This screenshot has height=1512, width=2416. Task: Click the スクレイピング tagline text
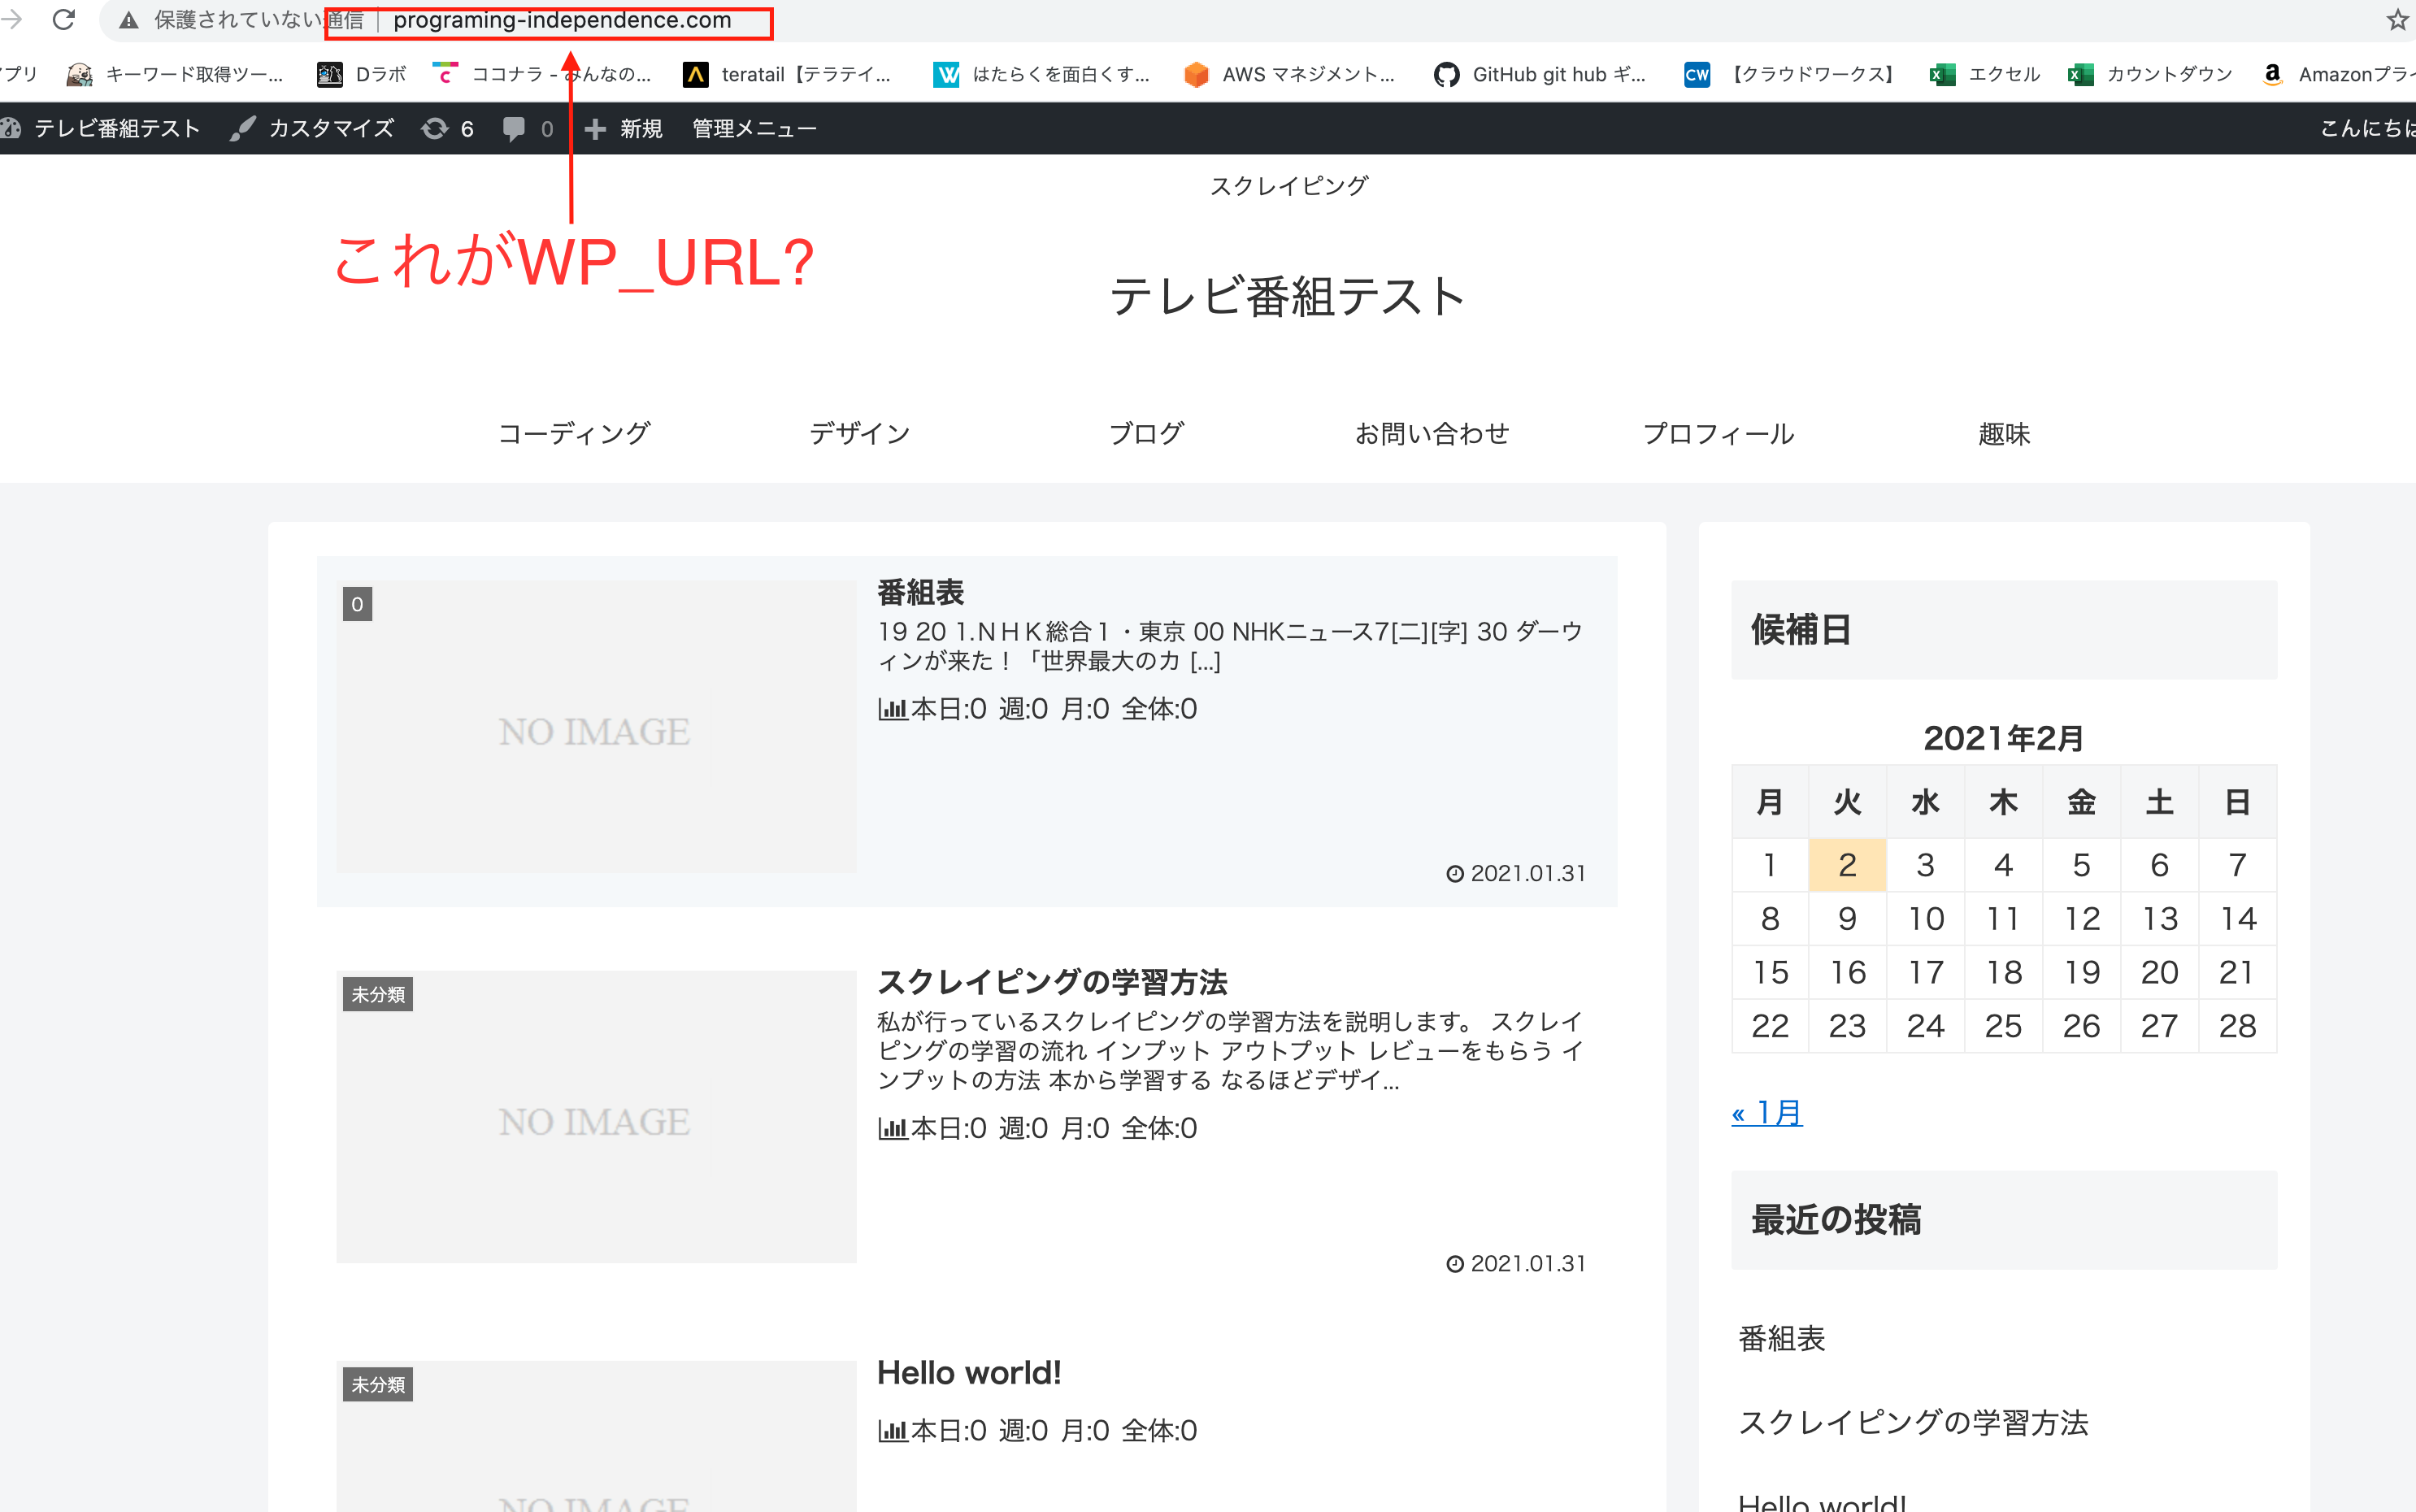(x=1288, y=185)
